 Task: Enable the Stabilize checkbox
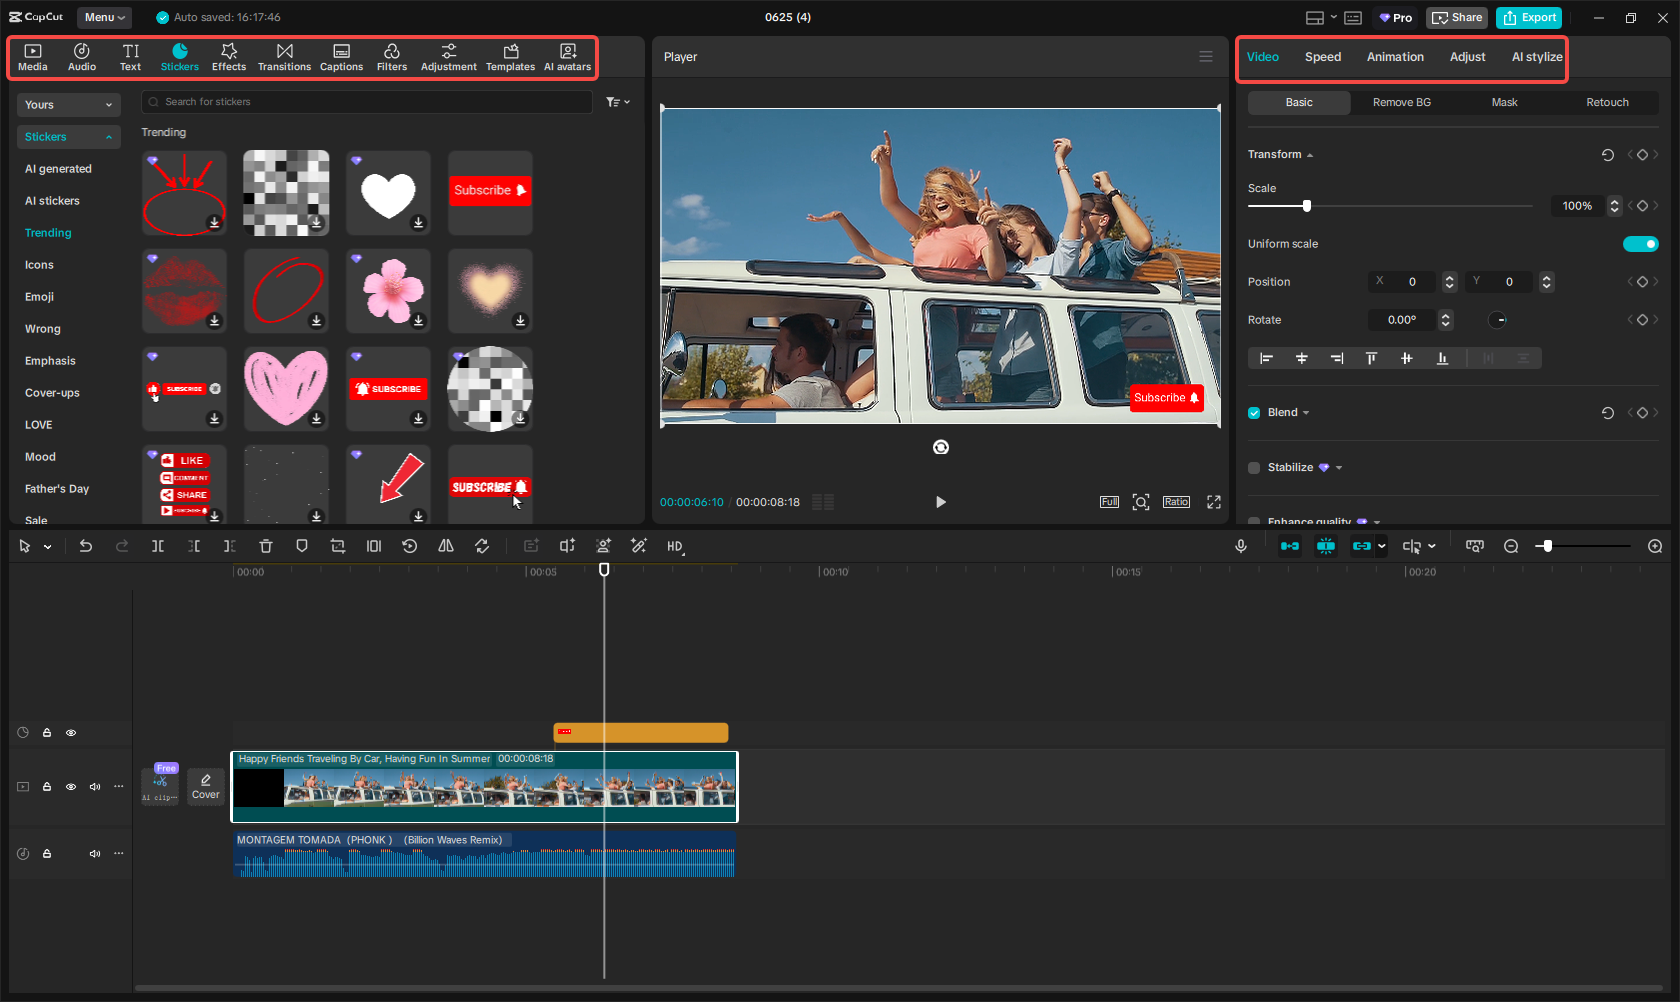click(x=1253, y=467)
